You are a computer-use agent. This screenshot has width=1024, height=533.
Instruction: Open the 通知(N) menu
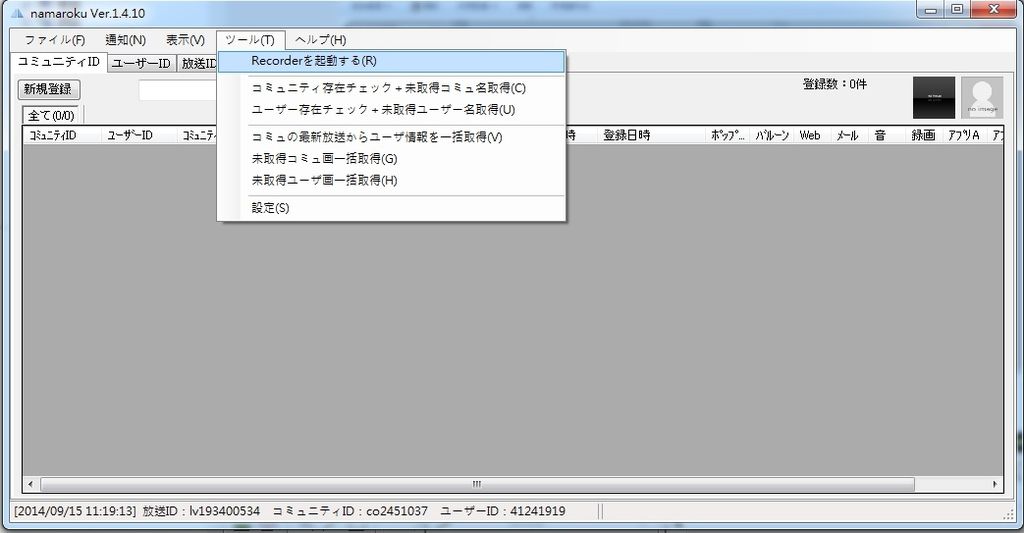click(x=125, y=40)
